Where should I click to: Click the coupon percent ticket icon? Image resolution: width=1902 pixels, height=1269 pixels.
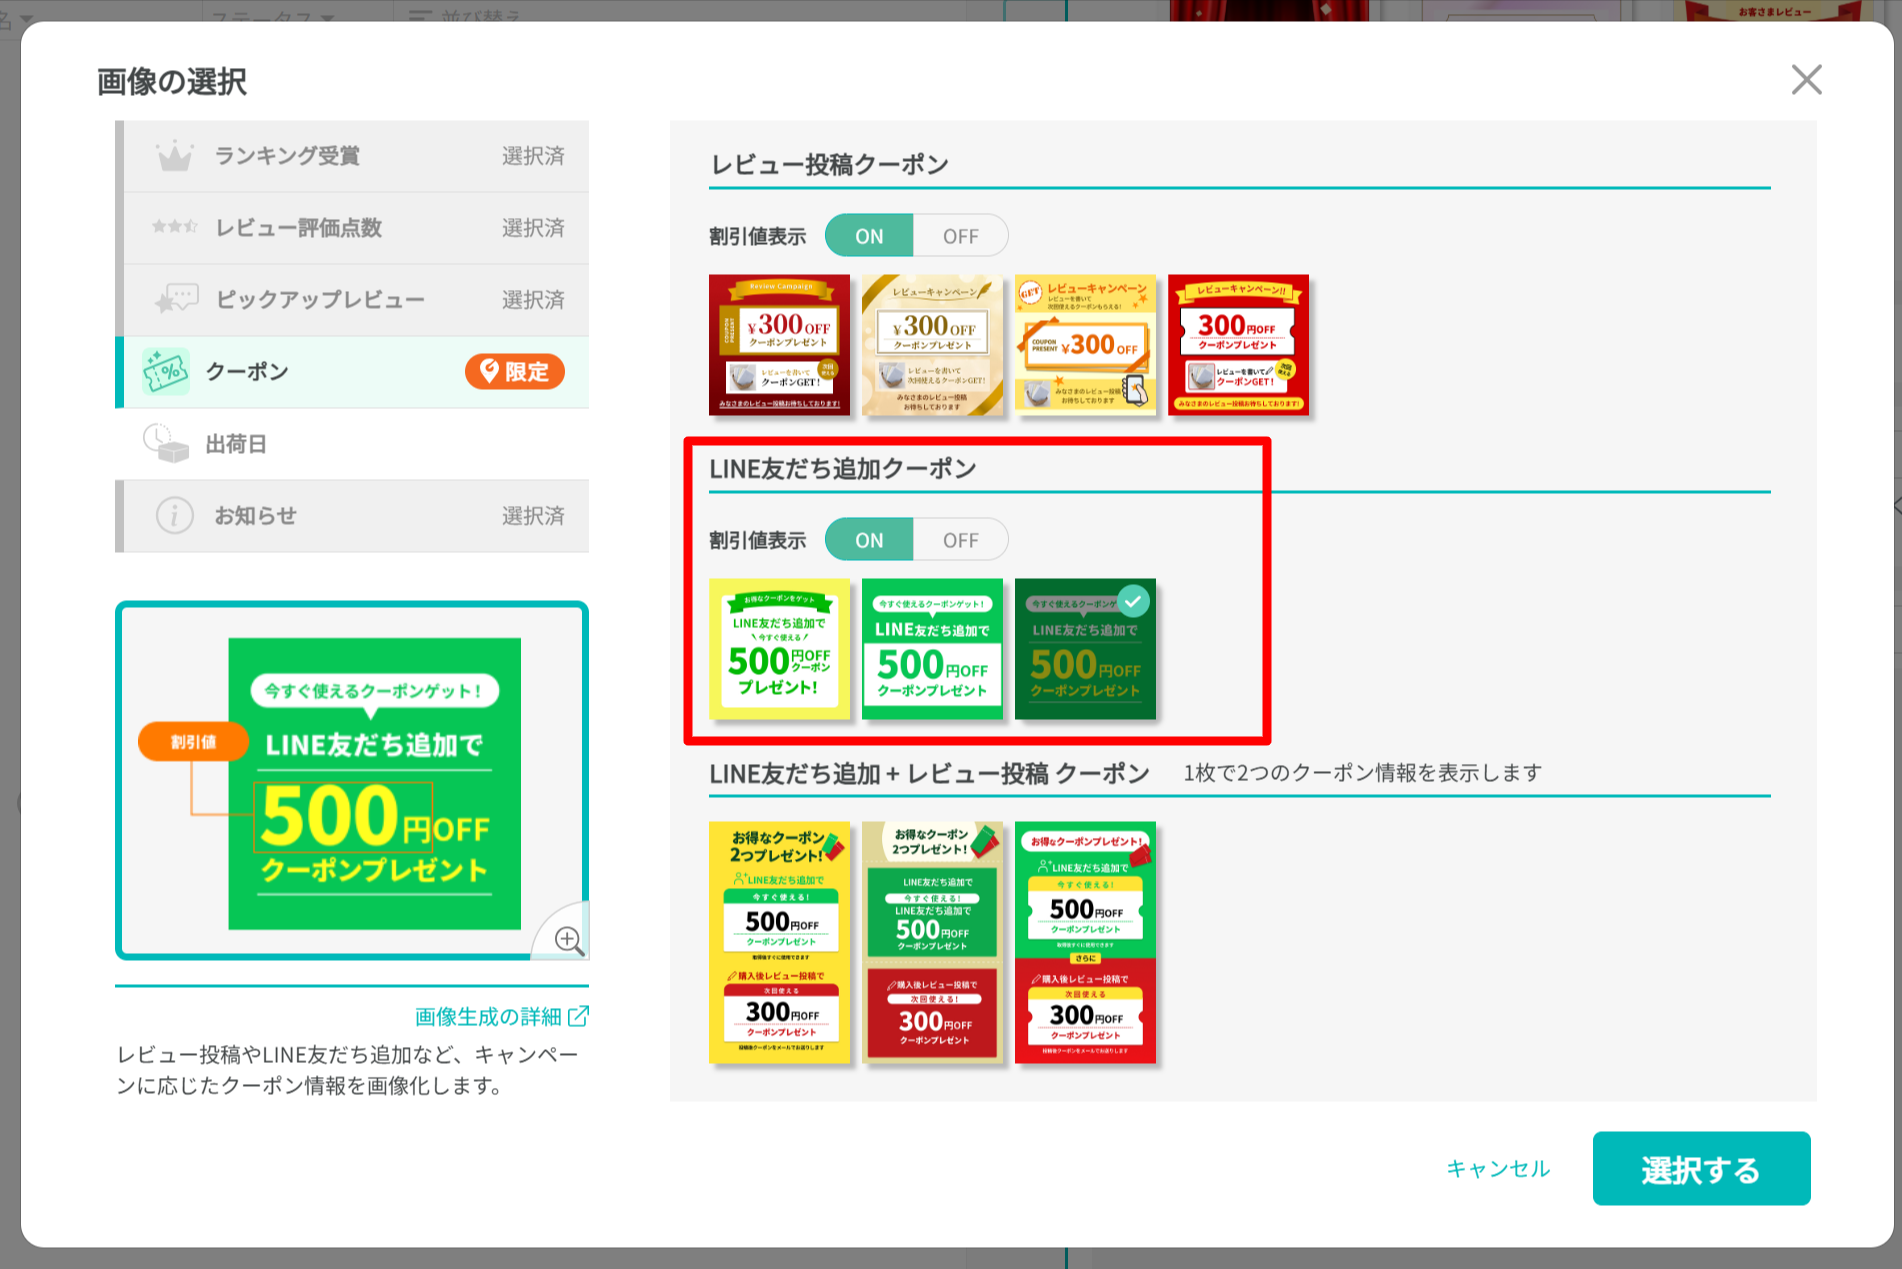pos(166,372)
